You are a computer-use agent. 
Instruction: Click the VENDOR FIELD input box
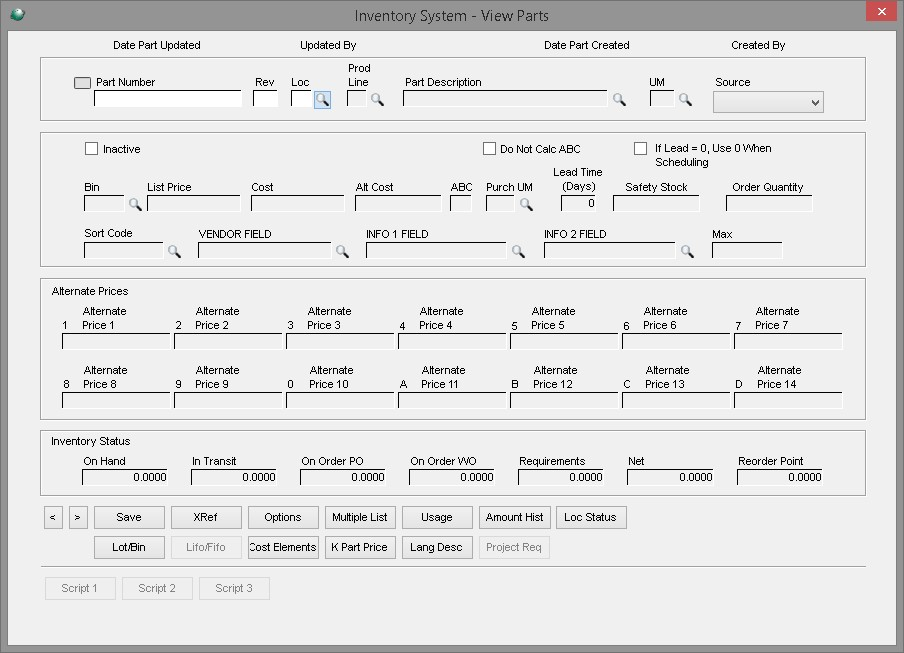[x=265, y=251]
